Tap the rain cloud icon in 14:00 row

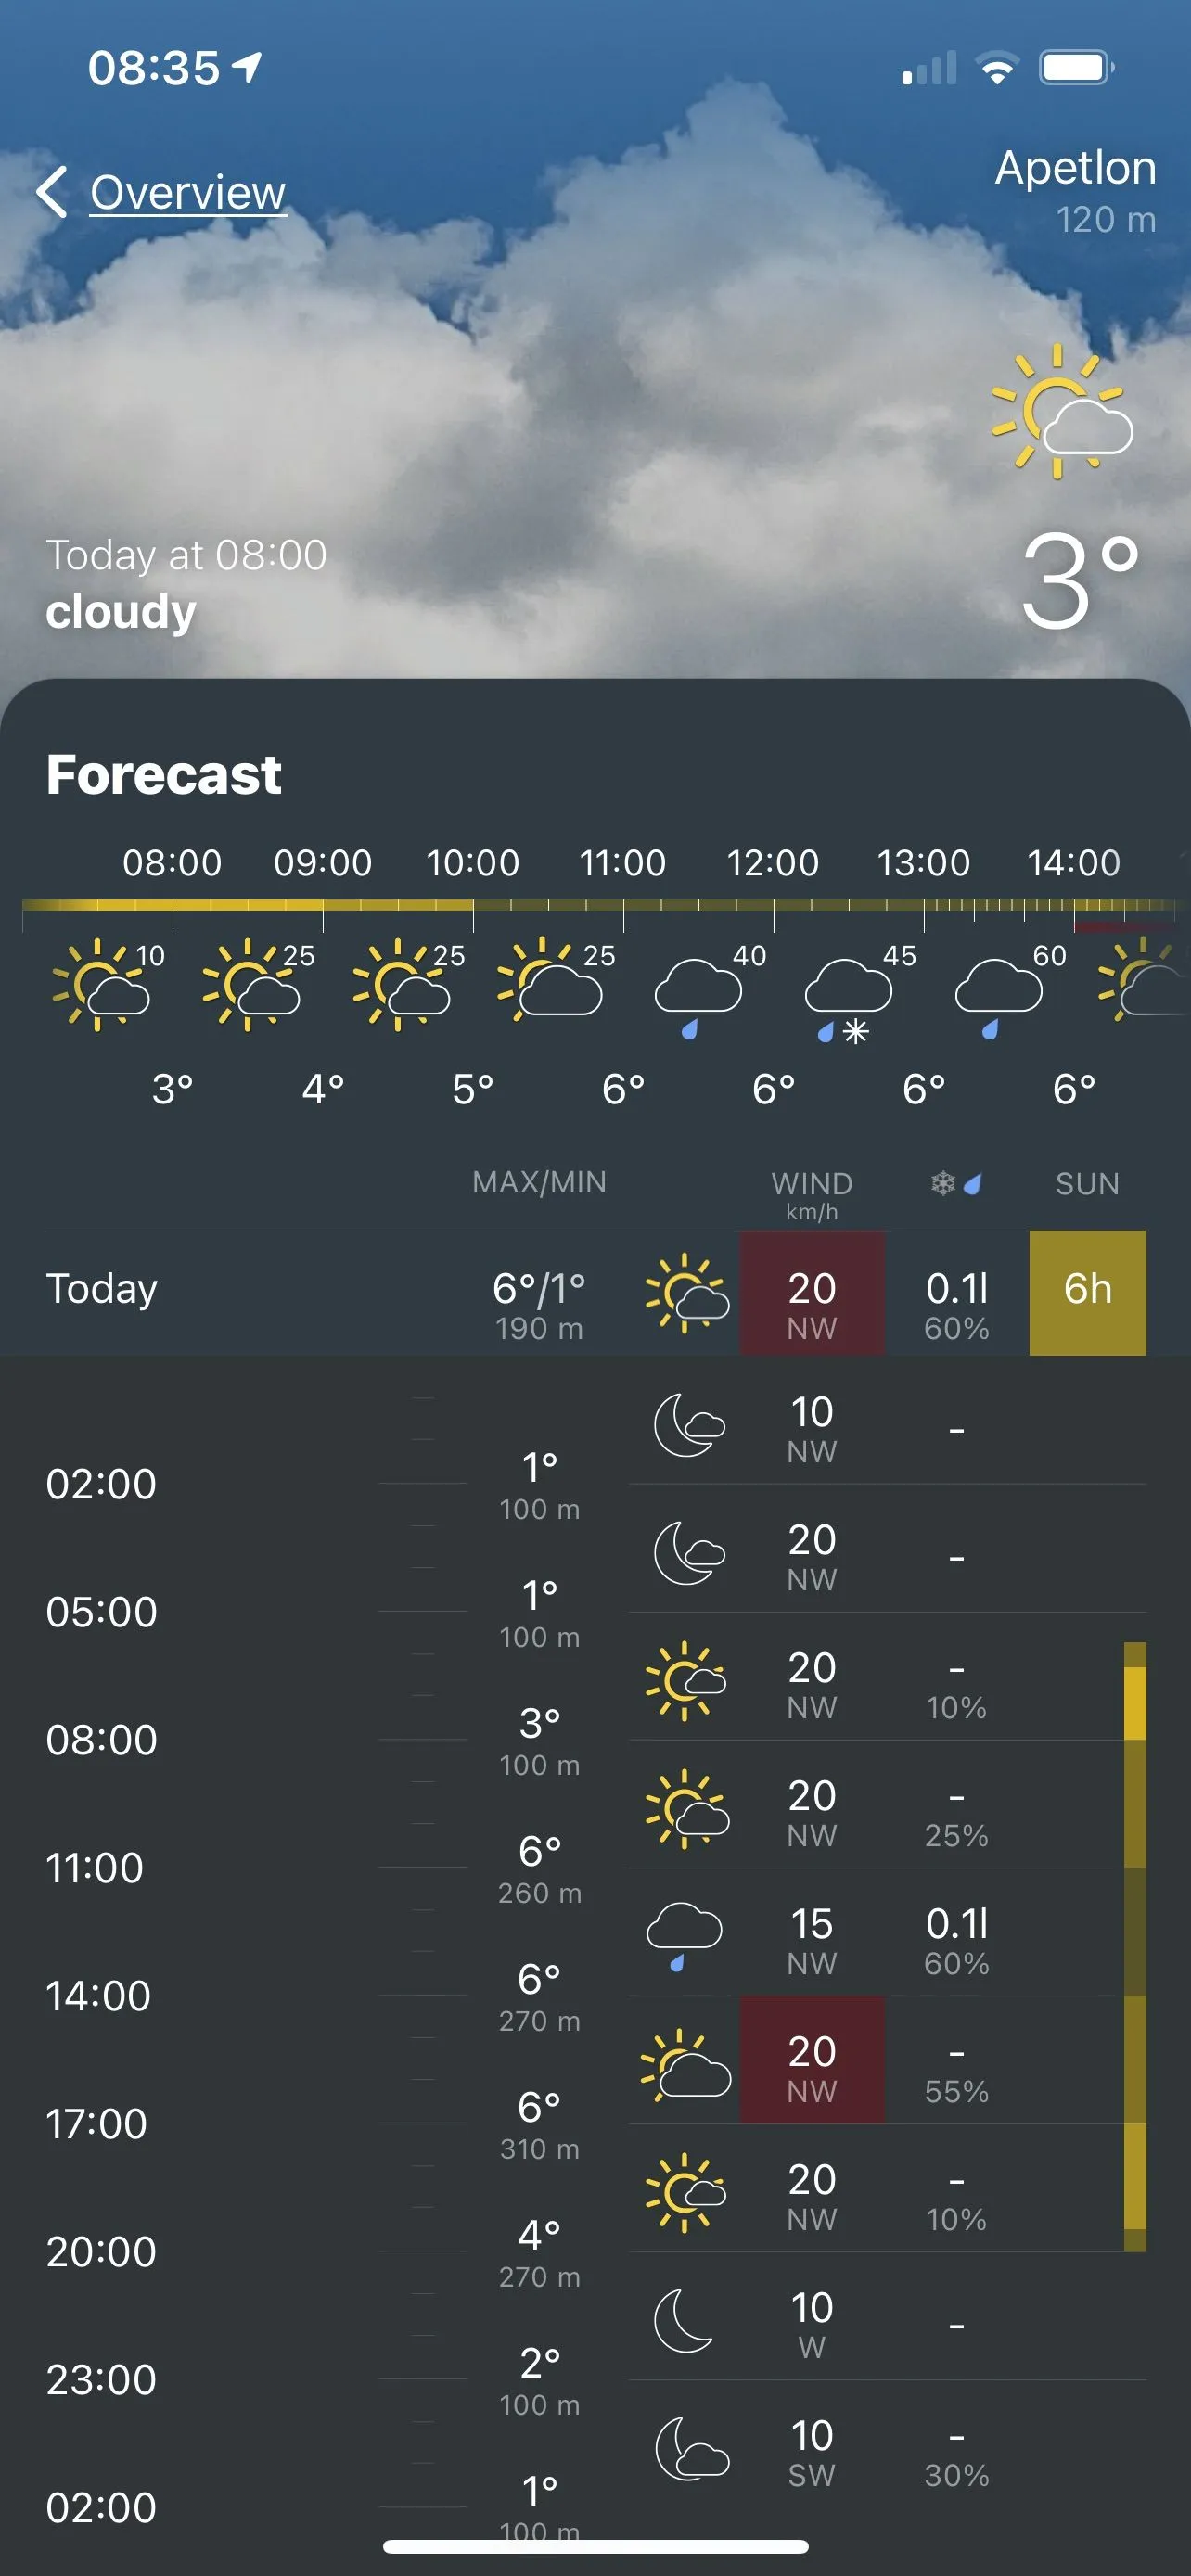(x=684, y=1935)
